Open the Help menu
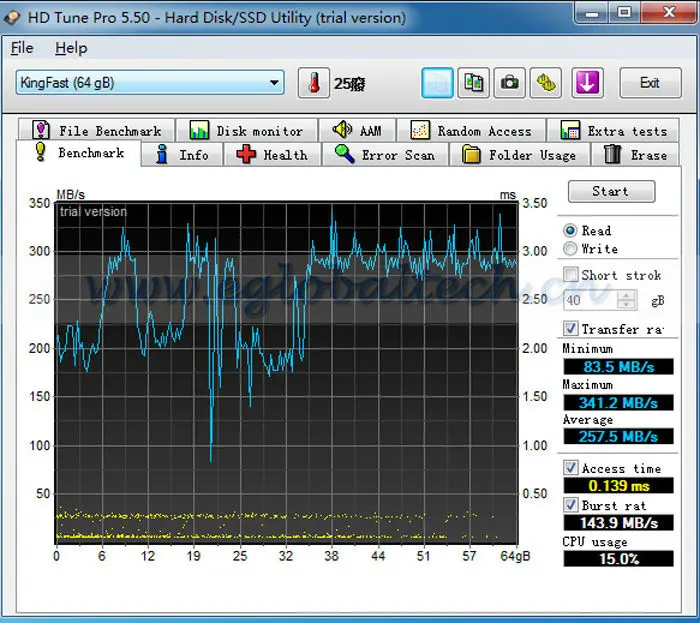 [x=71, y=48]
